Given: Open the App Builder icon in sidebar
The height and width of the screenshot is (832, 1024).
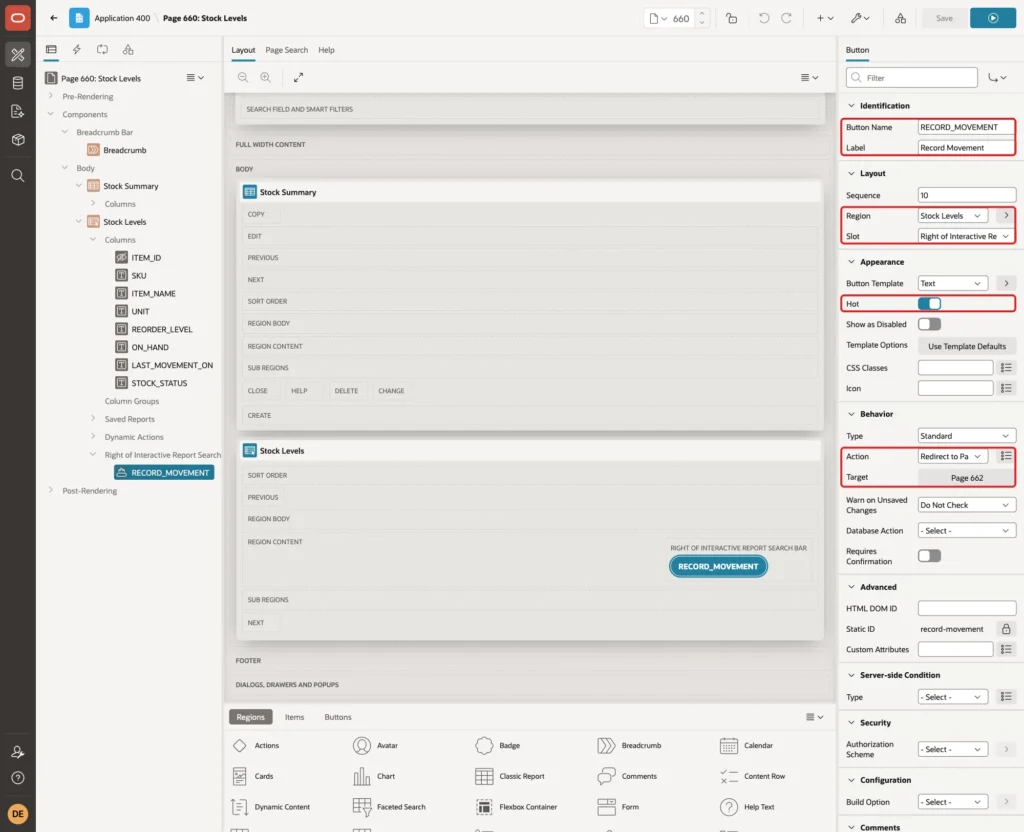Looking at the screenshot, I should 18,54.
